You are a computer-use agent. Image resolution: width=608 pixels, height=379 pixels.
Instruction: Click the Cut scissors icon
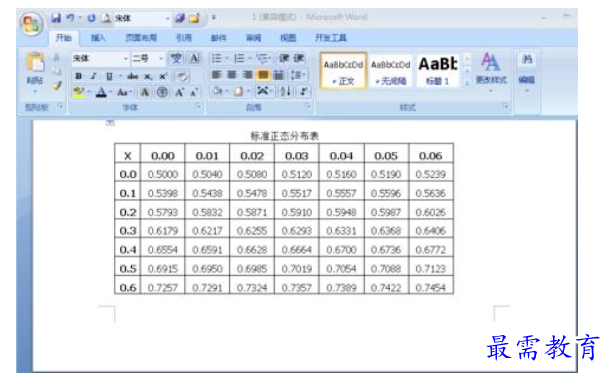tap(57, 58)
